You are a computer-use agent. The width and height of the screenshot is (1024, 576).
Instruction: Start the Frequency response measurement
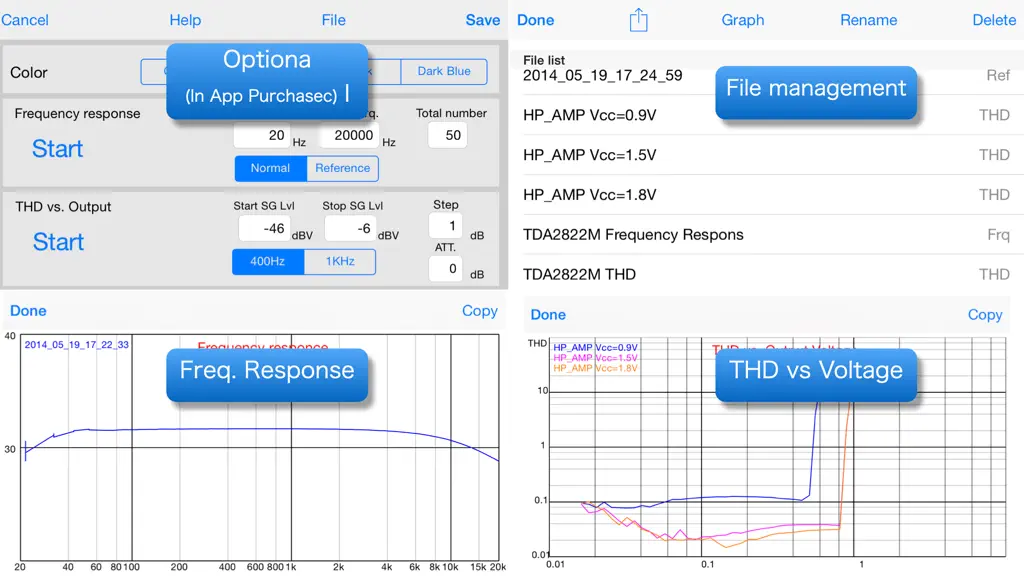click(57, 149)
